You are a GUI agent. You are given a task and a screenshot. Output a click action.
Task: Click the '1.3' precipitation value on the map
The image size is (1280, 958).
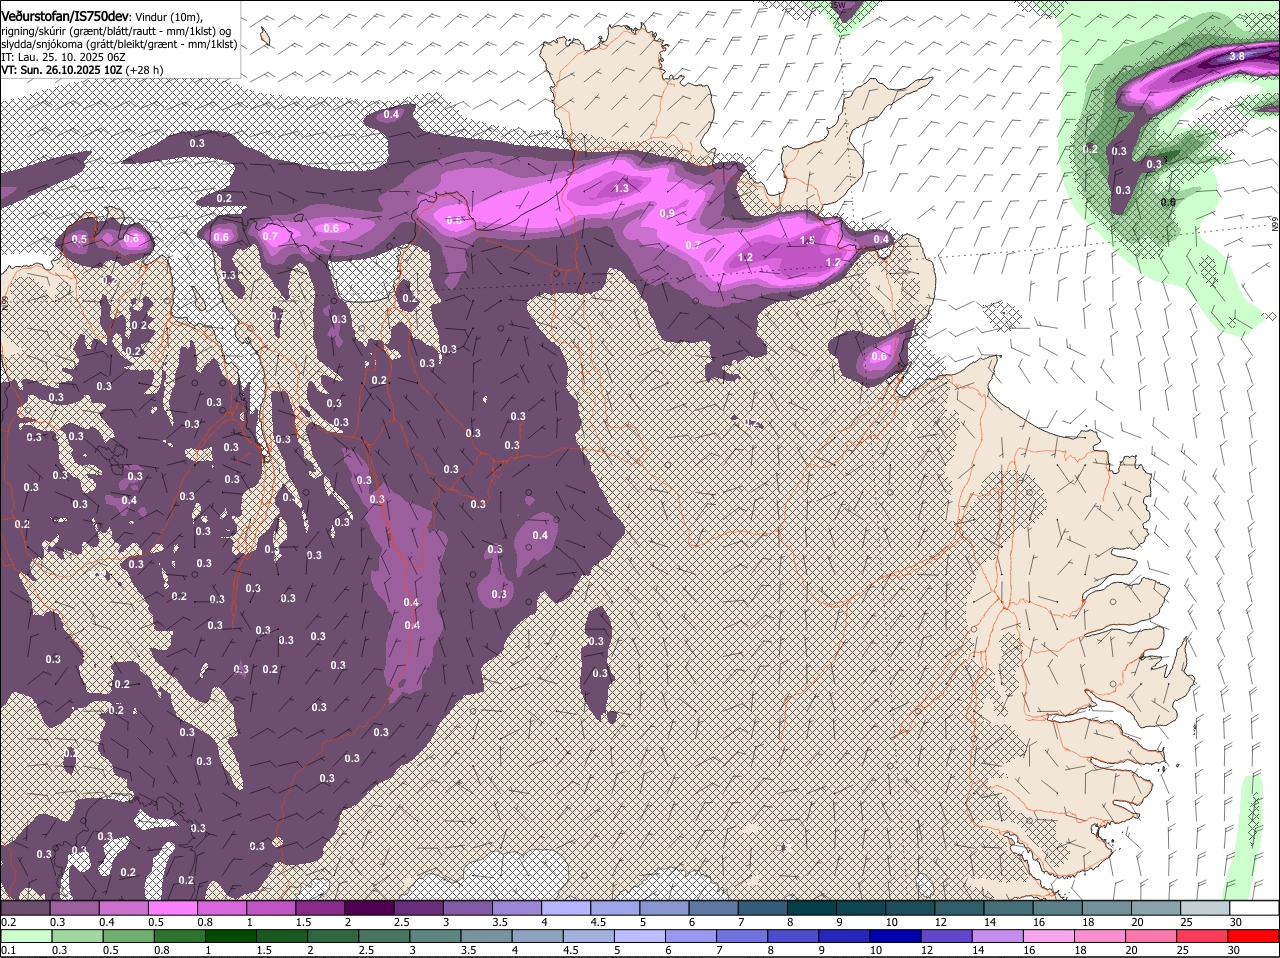pos(621,188)
